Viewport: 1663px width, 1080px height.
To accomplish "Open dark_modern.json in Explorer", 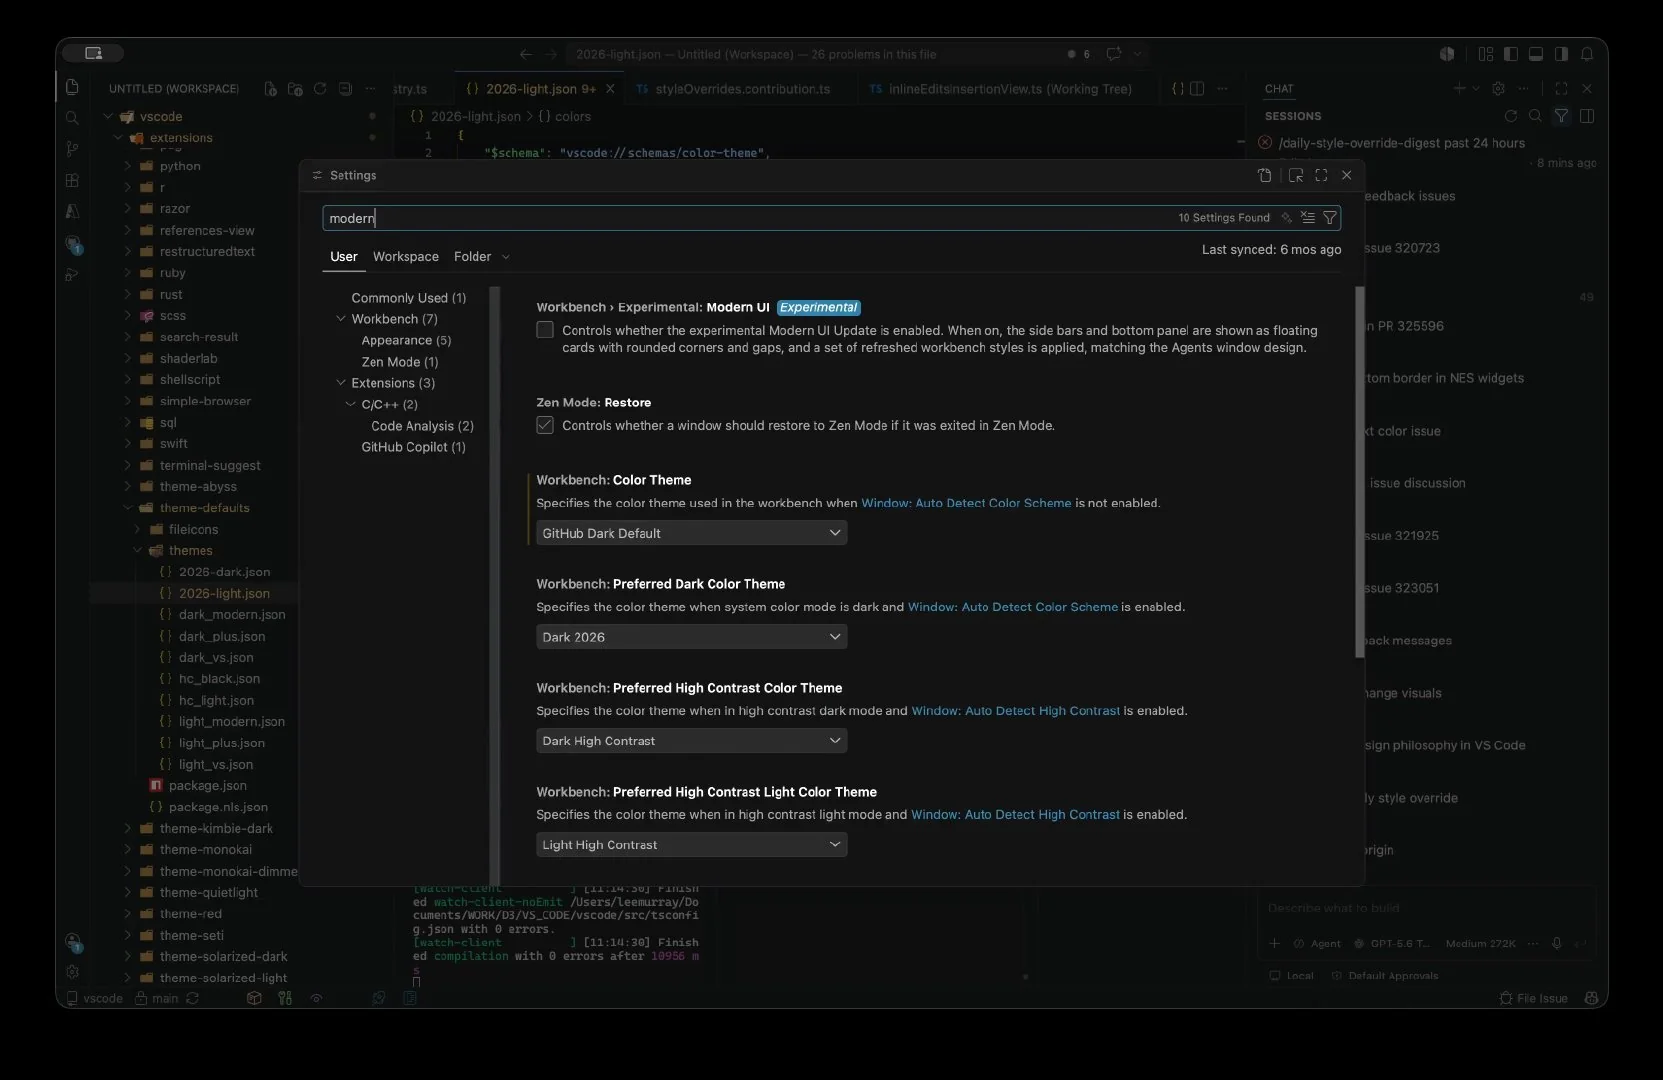I will point(232,615).
